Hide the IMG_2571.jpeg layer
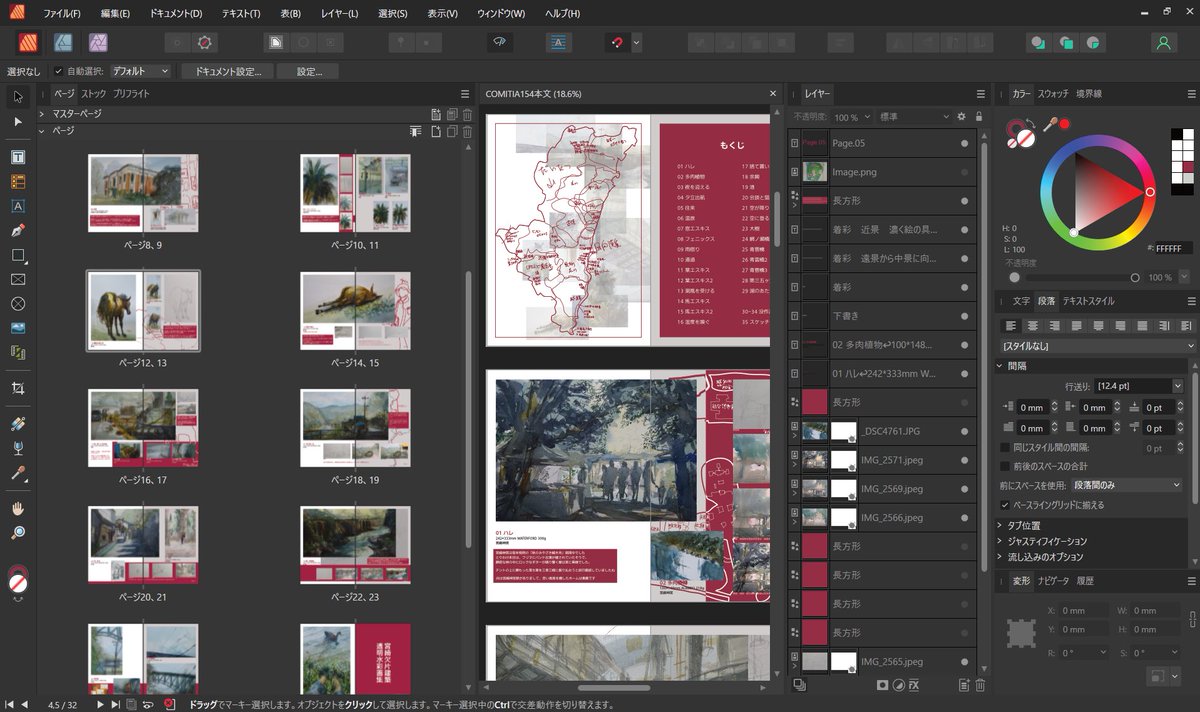Screen dimensions: 1200x712 [x=965, y=461]
